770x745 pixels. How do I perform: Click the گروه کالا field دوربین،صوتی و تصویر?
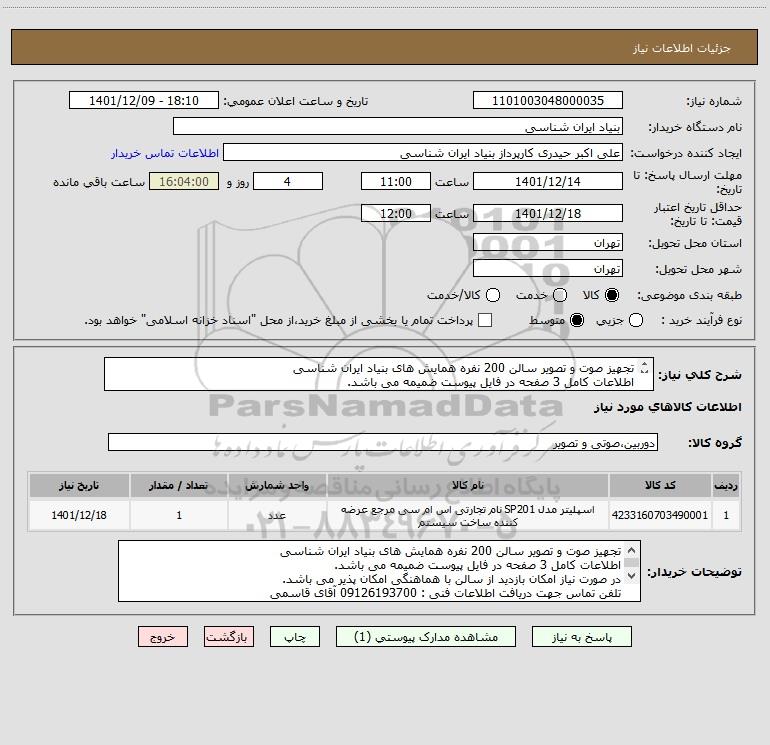383,442
